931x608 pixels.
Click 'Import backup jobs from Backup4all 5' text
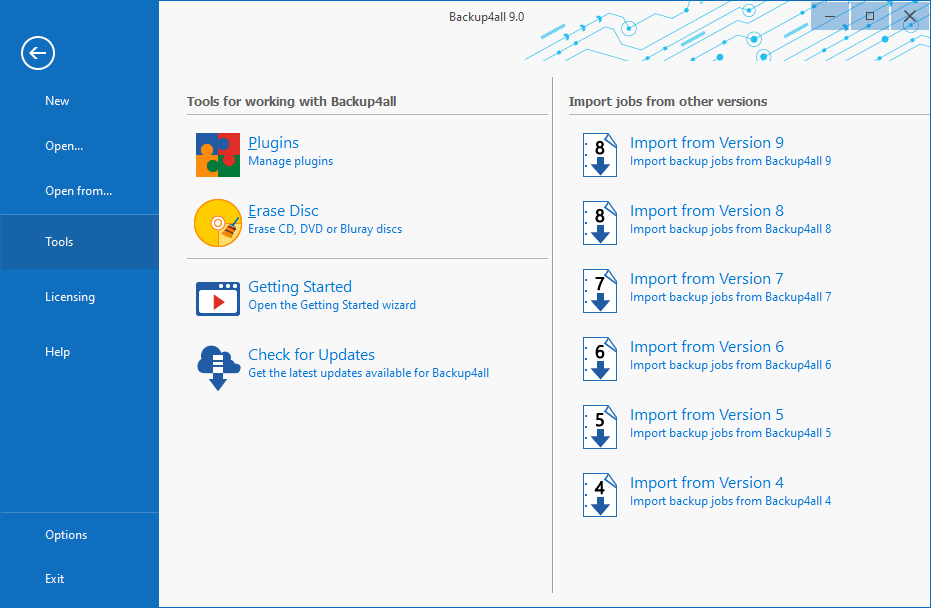point(730,433)
